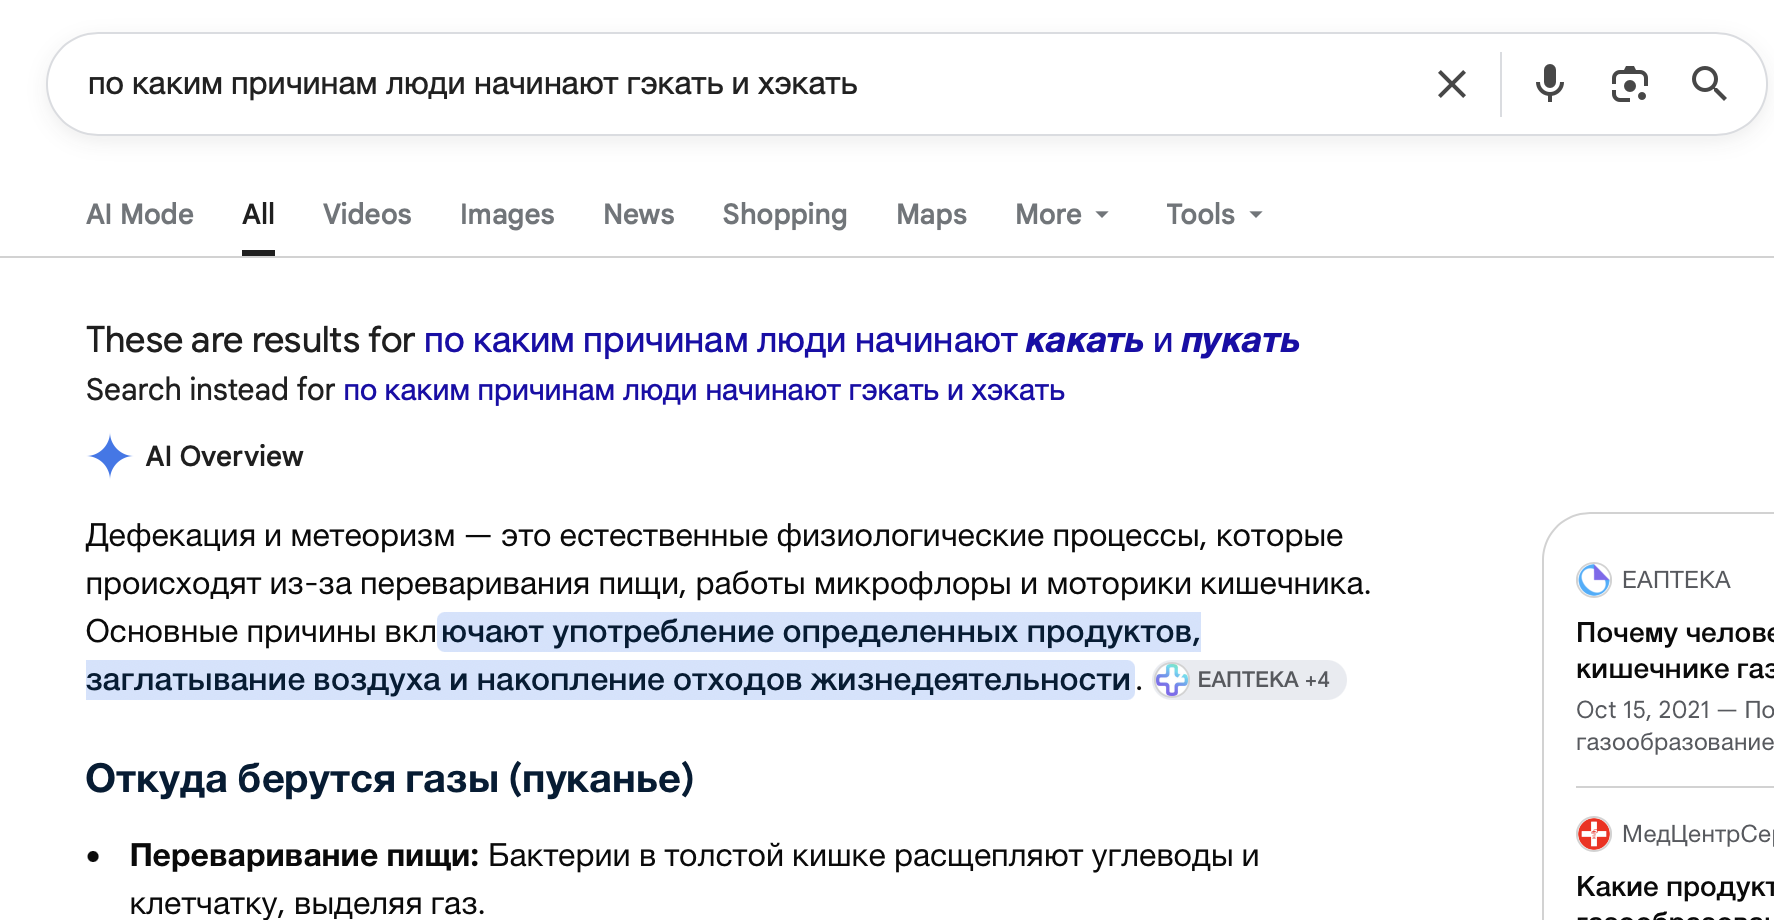Click МедЦентрСер... source name in sidebar
The image size is (1774, 920).
(x=1698, y=833)
